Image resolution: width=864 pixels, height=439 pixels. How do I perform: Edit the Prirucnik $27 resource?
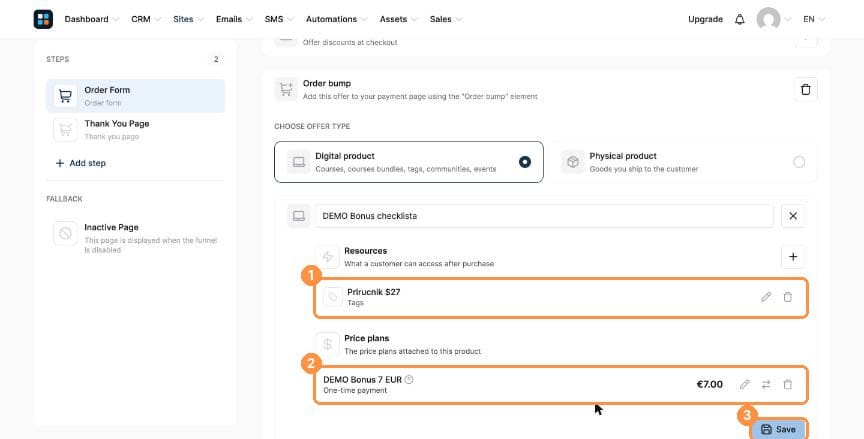tap(766, 297)
